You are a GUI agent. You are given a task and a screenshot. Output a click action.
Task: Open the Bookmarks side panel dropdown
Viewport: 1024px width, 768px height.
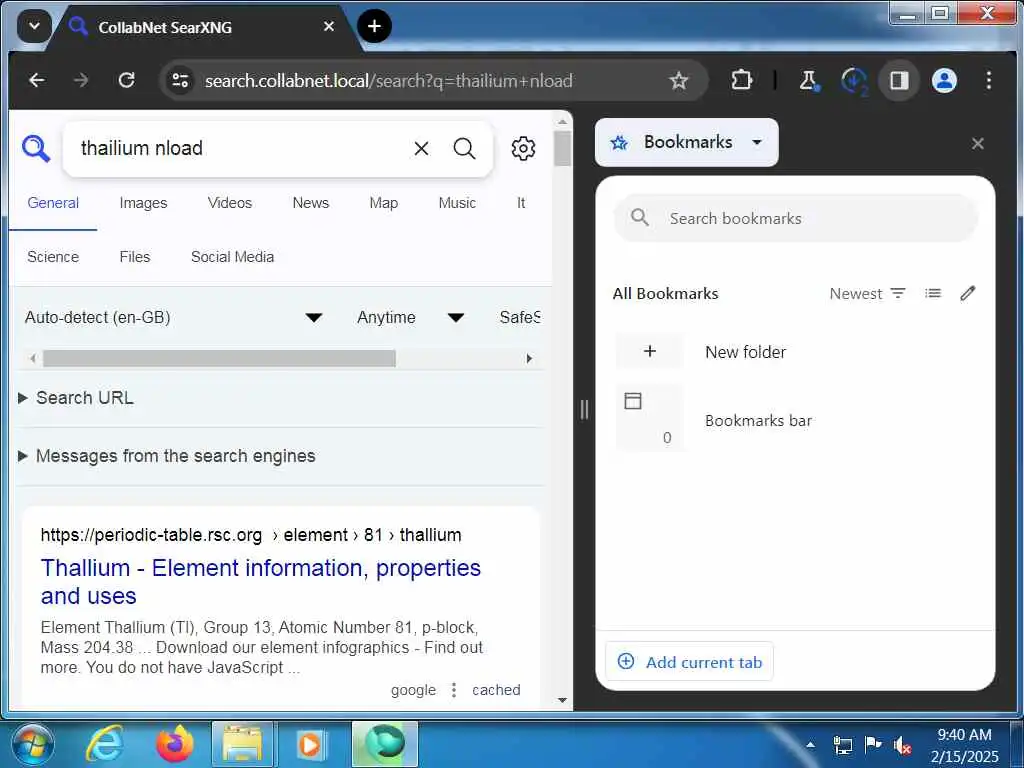(686, 142)
